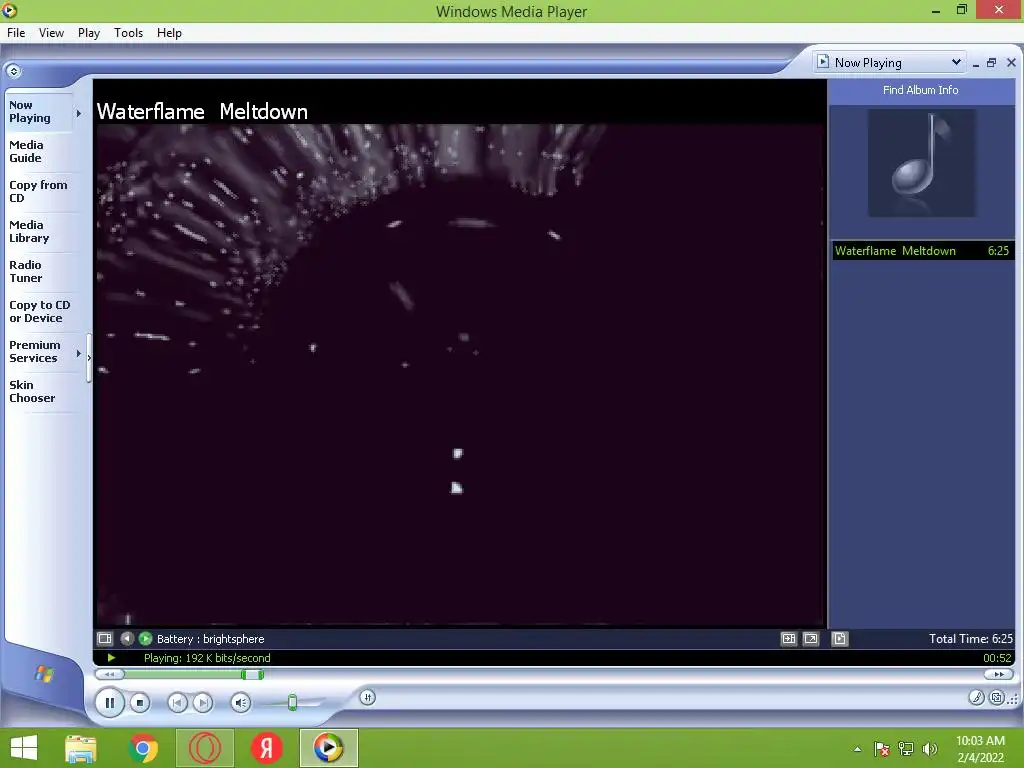
Task: Adjust the volume slider knob
Action: [x=293, y=703]
